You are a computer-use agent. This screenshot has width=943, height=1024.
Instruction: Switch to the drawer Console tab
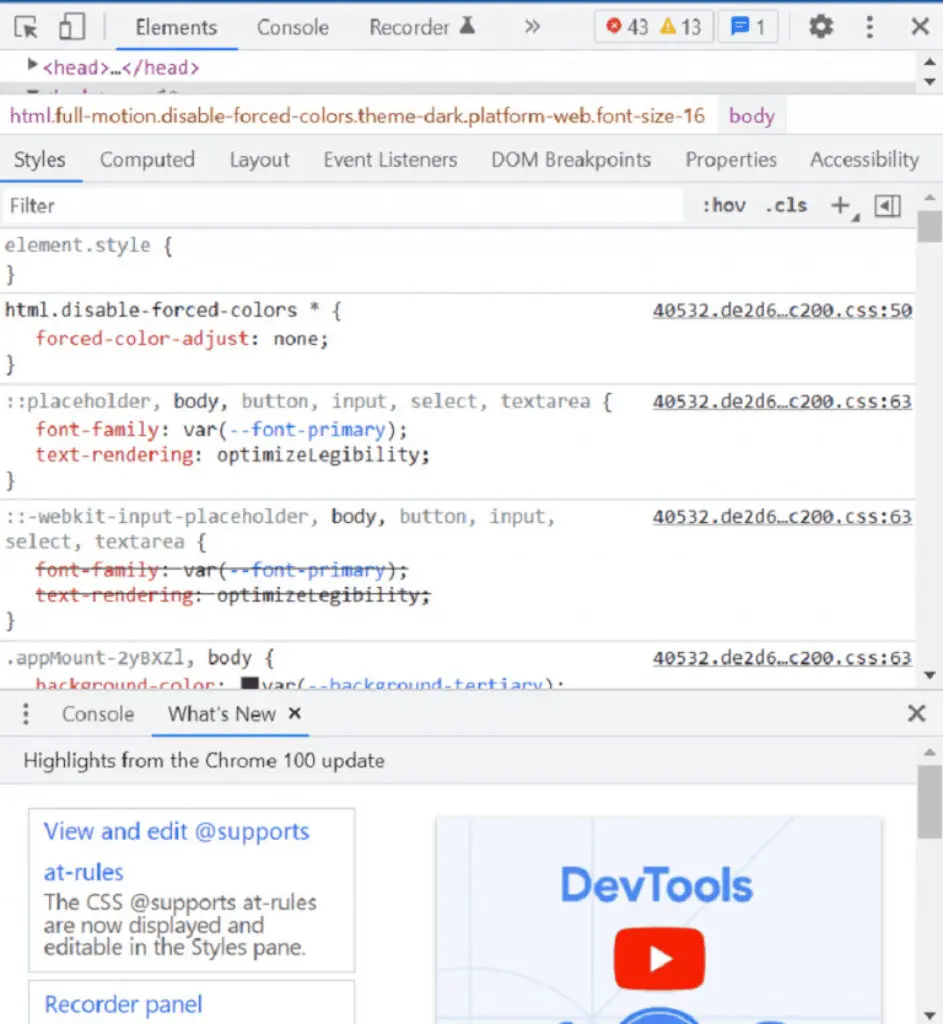pyautogui.click(x=98, y=714)
